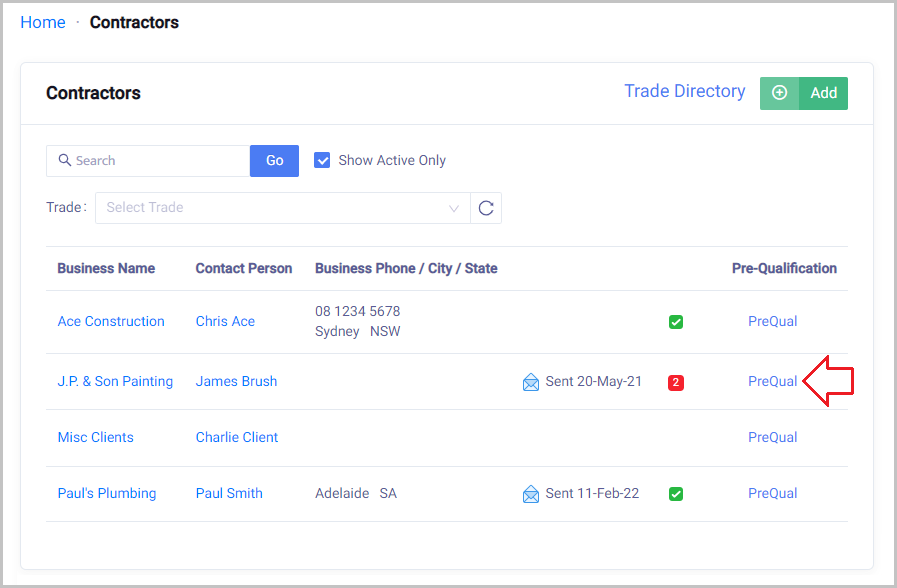
Task: Open contact person Charlie Client
Action: pyautogui.click(x=237, y=437)
